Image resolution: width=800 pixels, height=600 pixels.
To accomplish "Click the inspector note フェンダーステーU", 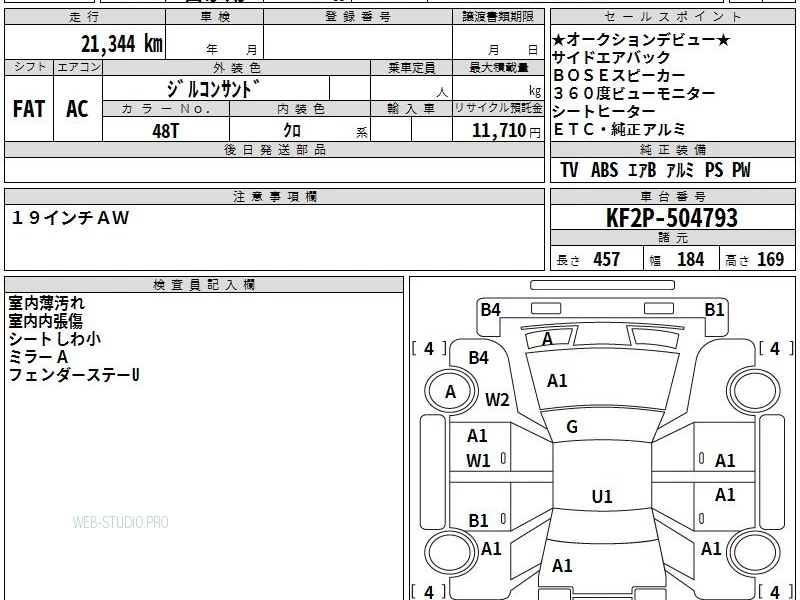I will pyautogui.click(x=74, y=375).
